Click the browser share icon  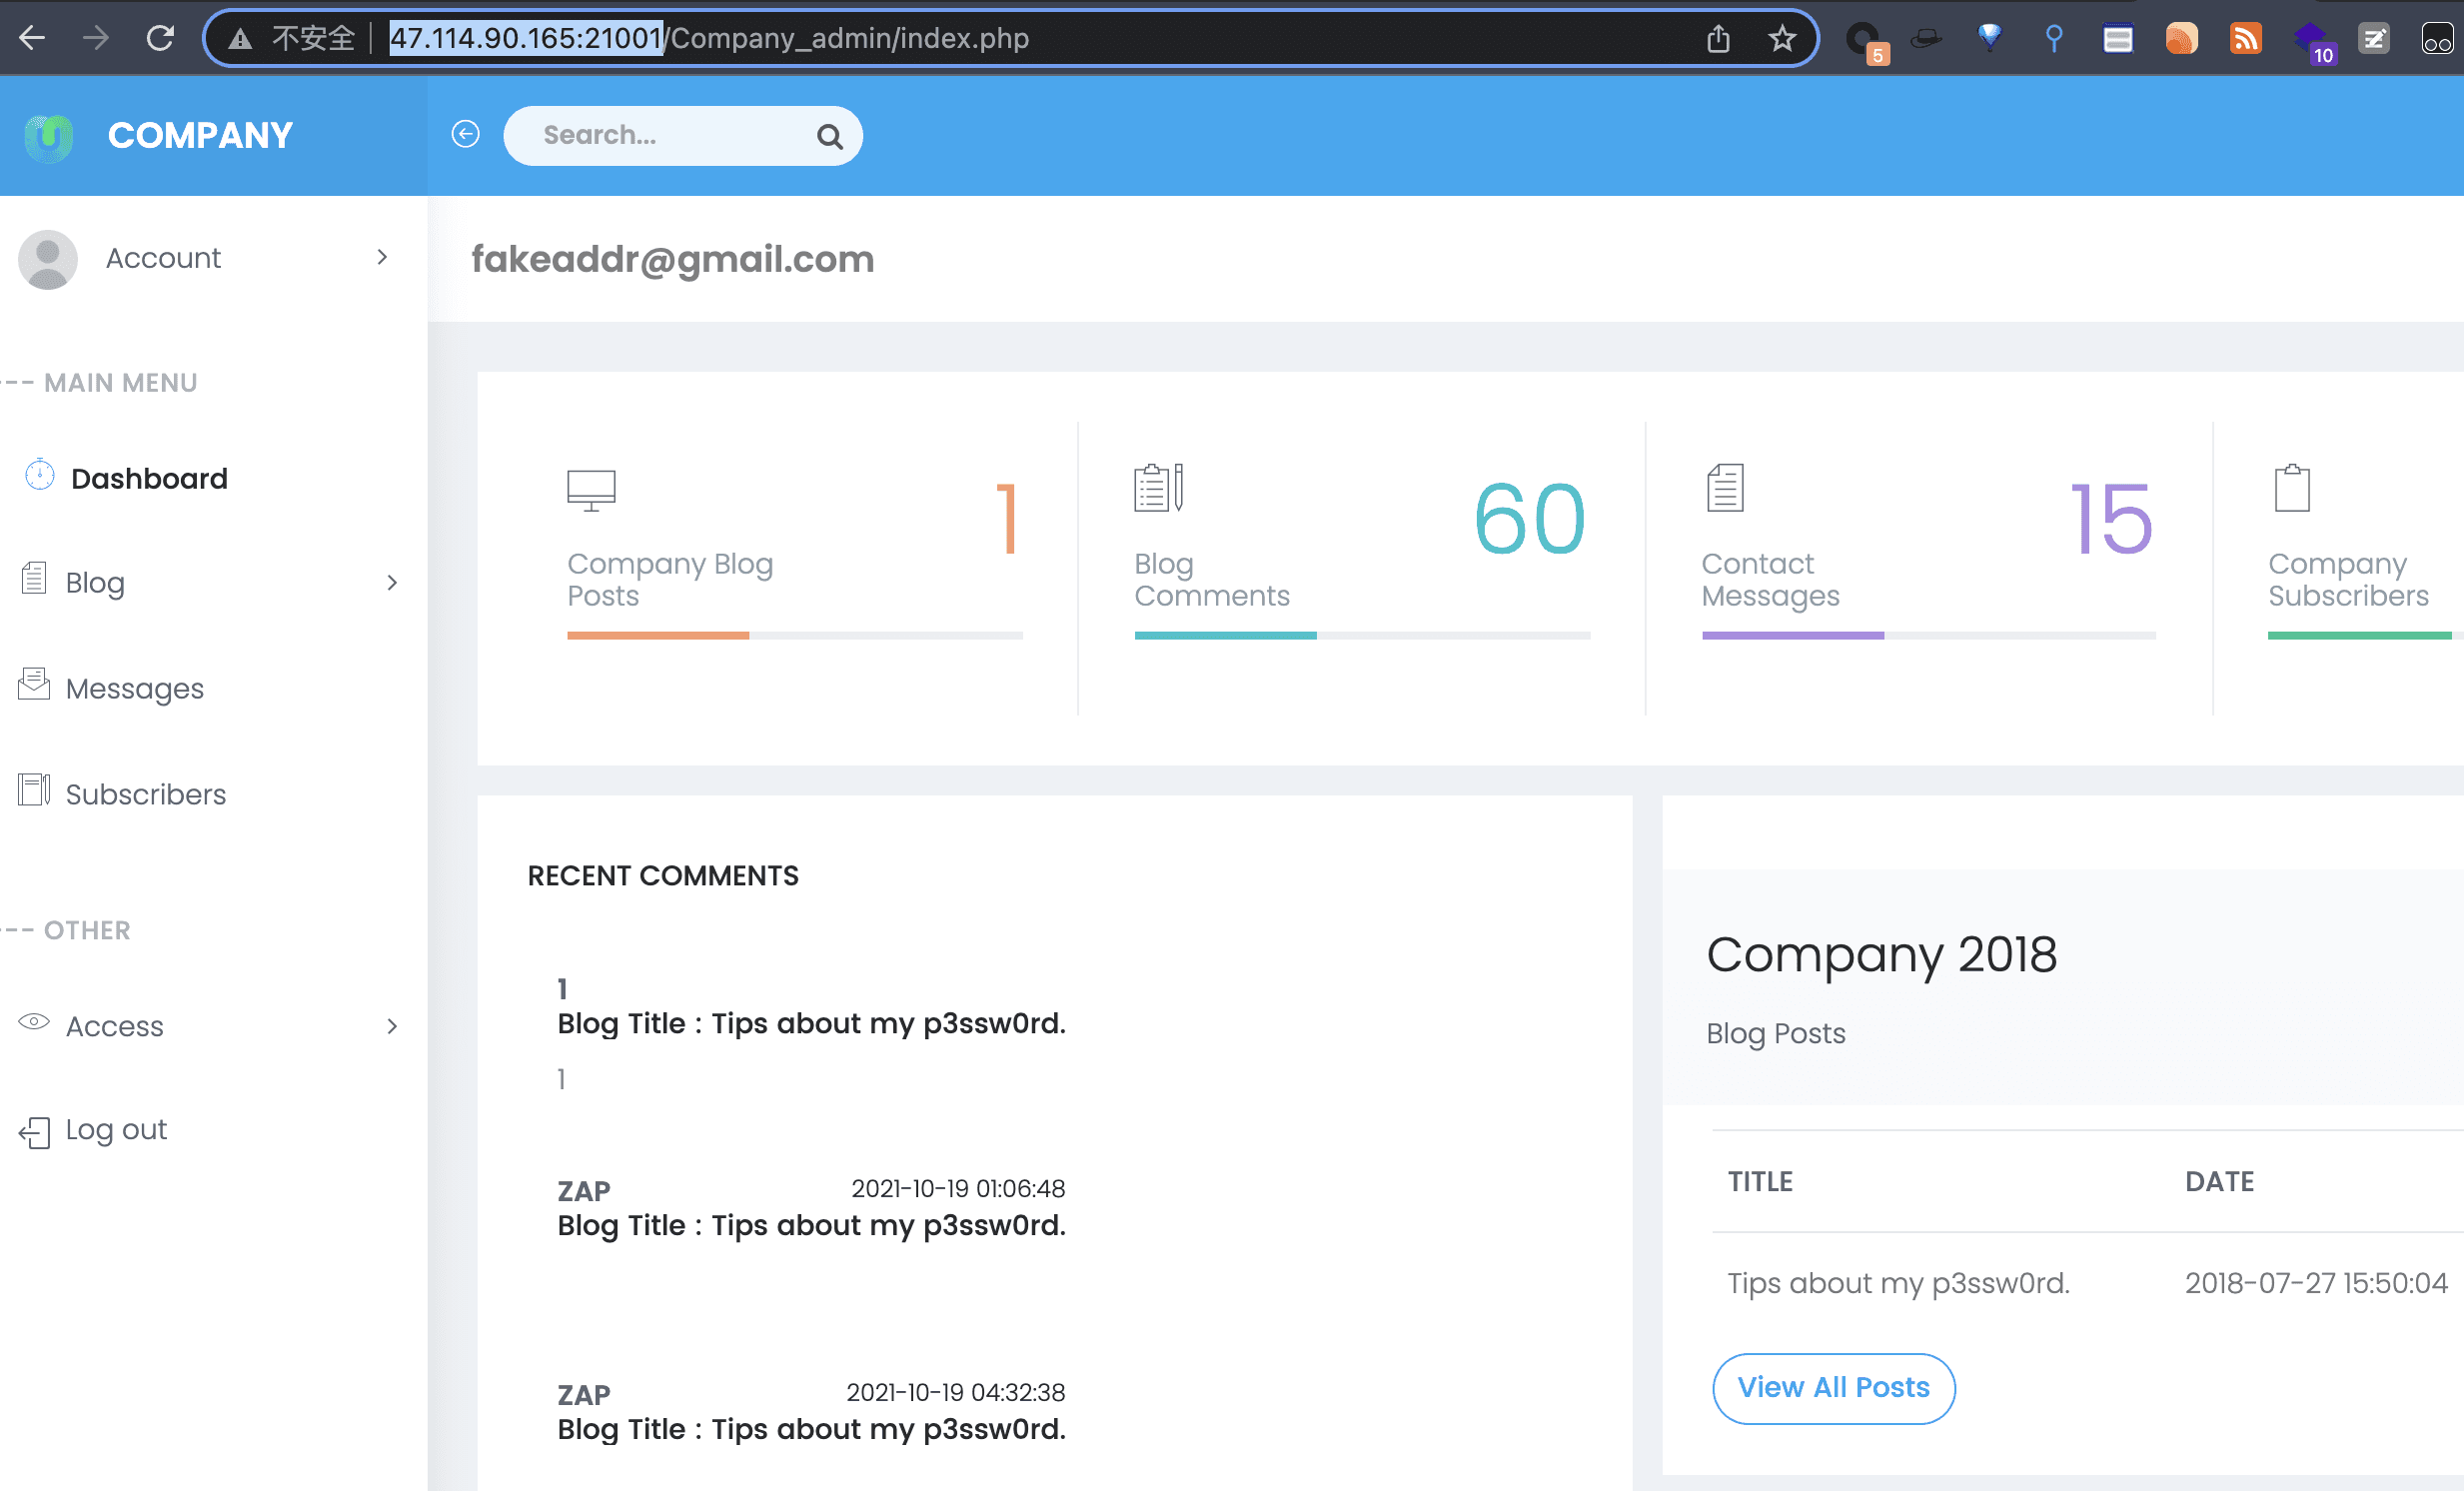tap(1717, 39)
